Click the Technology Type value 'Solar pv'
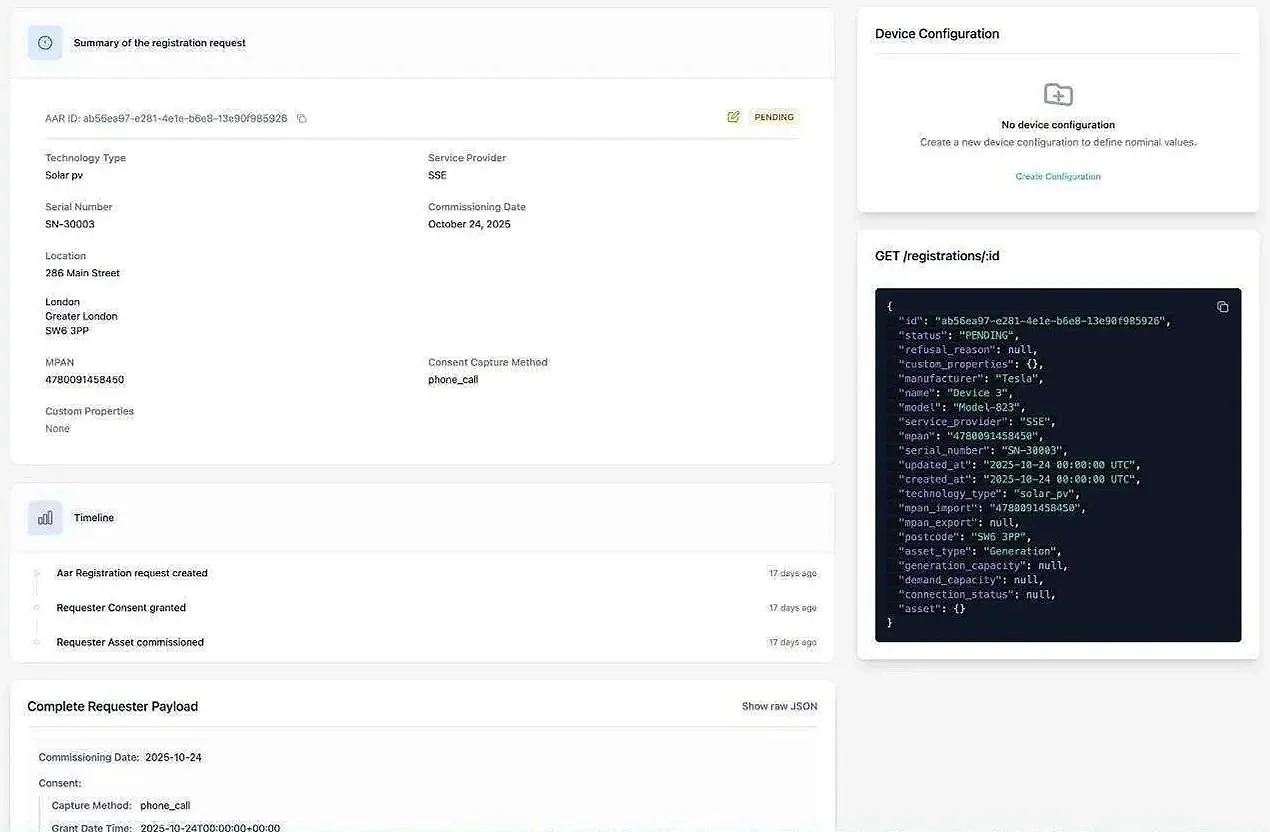Image resolution: width=1270 pixels, height=832 pixels. click(64, 175)
